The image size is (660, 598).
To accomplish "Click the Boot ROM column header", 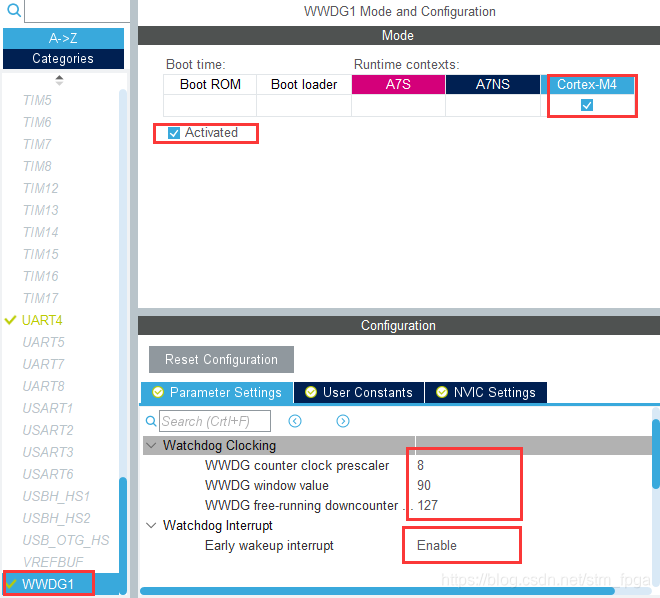I will tap(210, 85).
